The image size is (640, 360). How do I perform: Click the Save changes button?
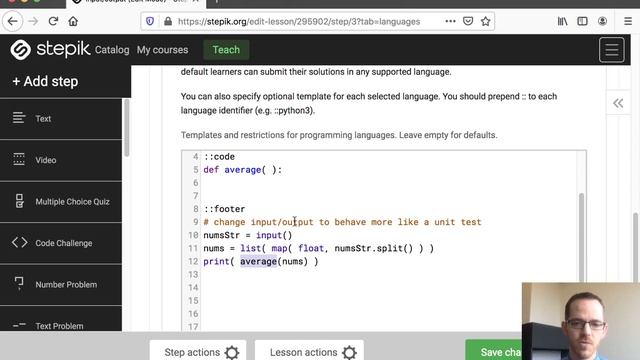(494, 350)
